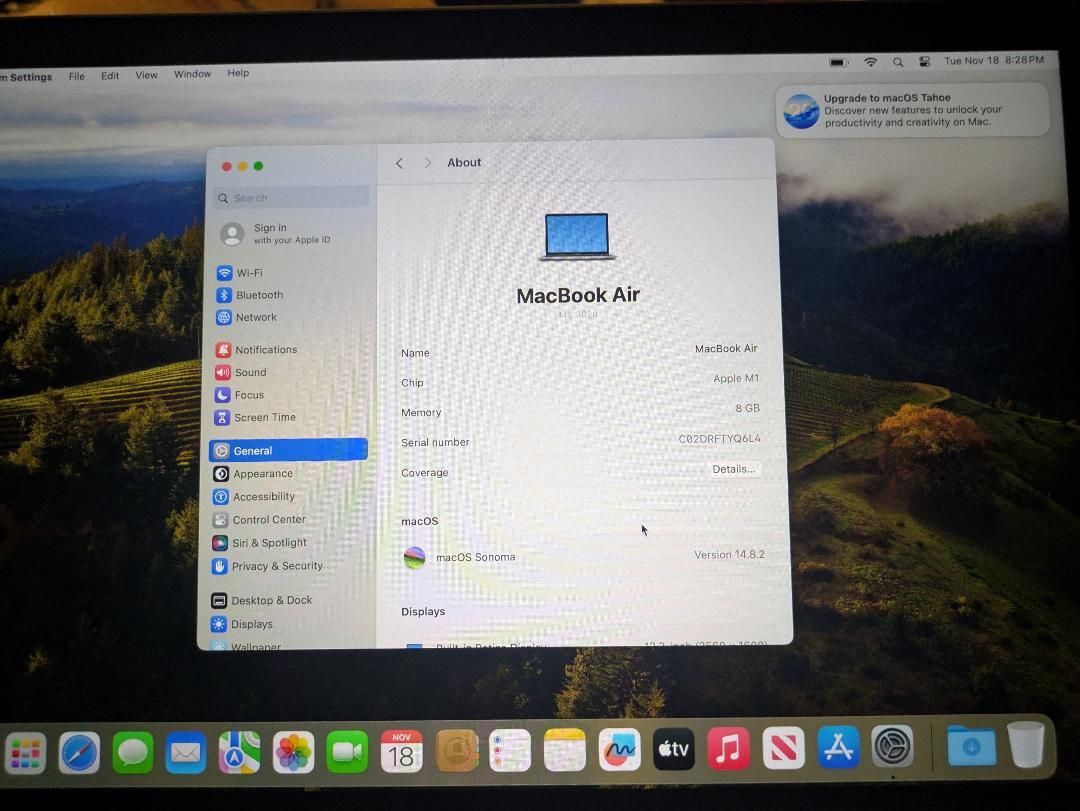This screenshot has height=811, width=1080.
Task: Open the App Store from the Dock
Action: point(838,747)
